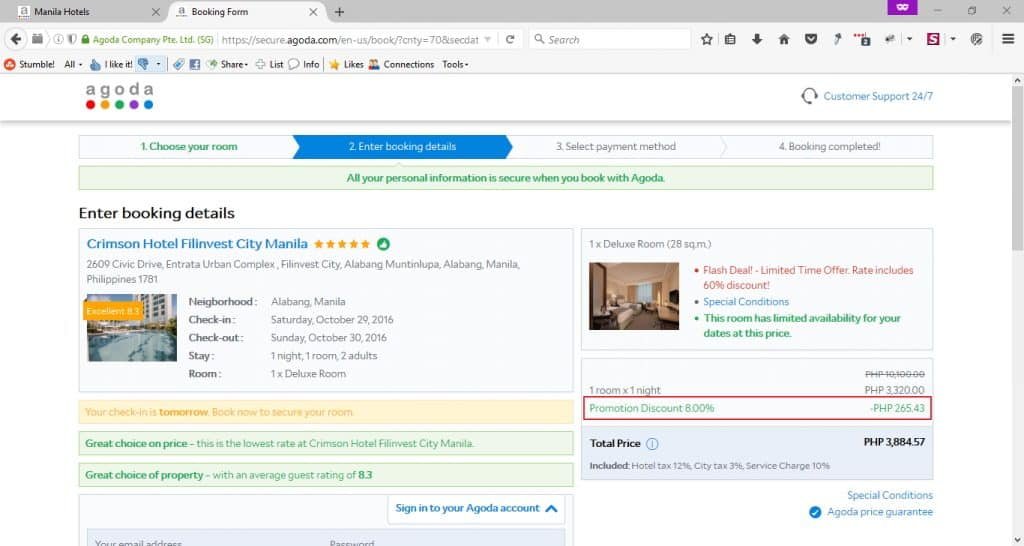Click the List plus icon item
The image size is (1024, 546).
(x=269, y=64)
